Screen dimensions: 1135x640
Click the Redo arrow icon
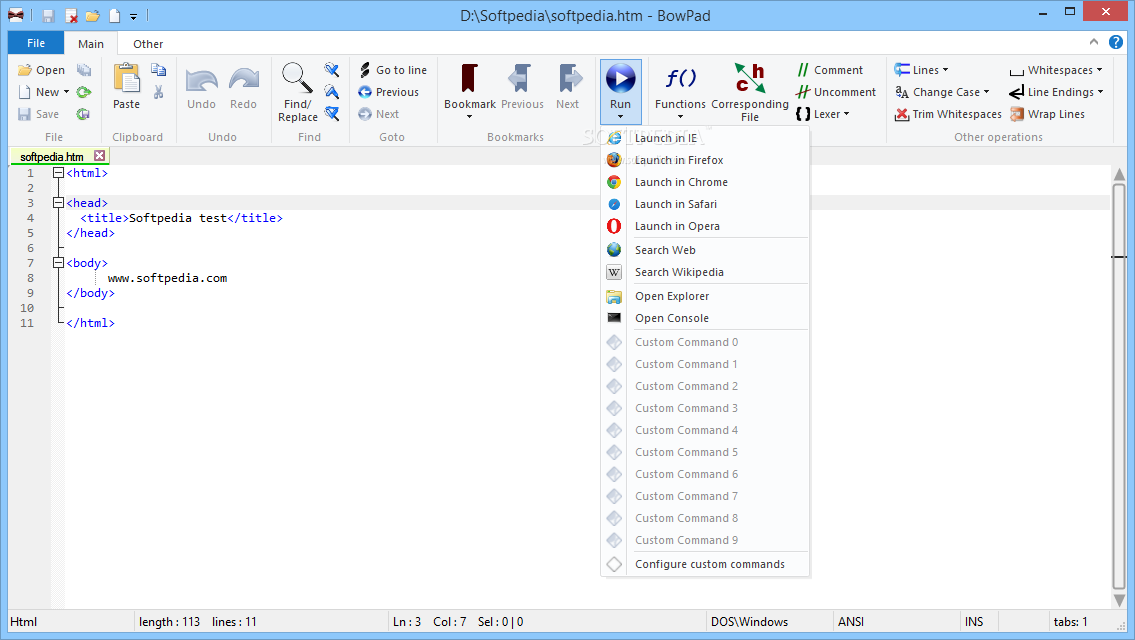click(244, 80)
